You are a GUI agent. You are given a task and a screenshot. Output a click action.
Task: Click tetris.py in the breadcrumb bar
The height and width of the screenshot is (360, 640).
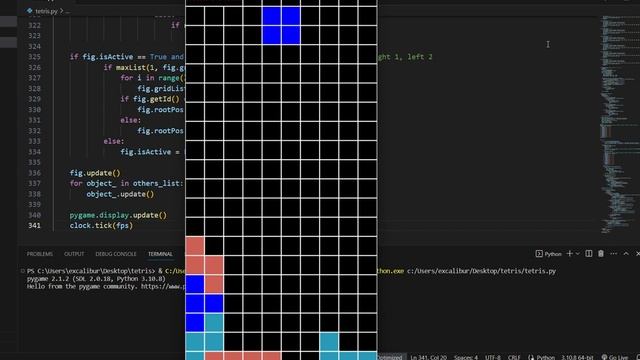pyautogui.click(x=46, y=11)
